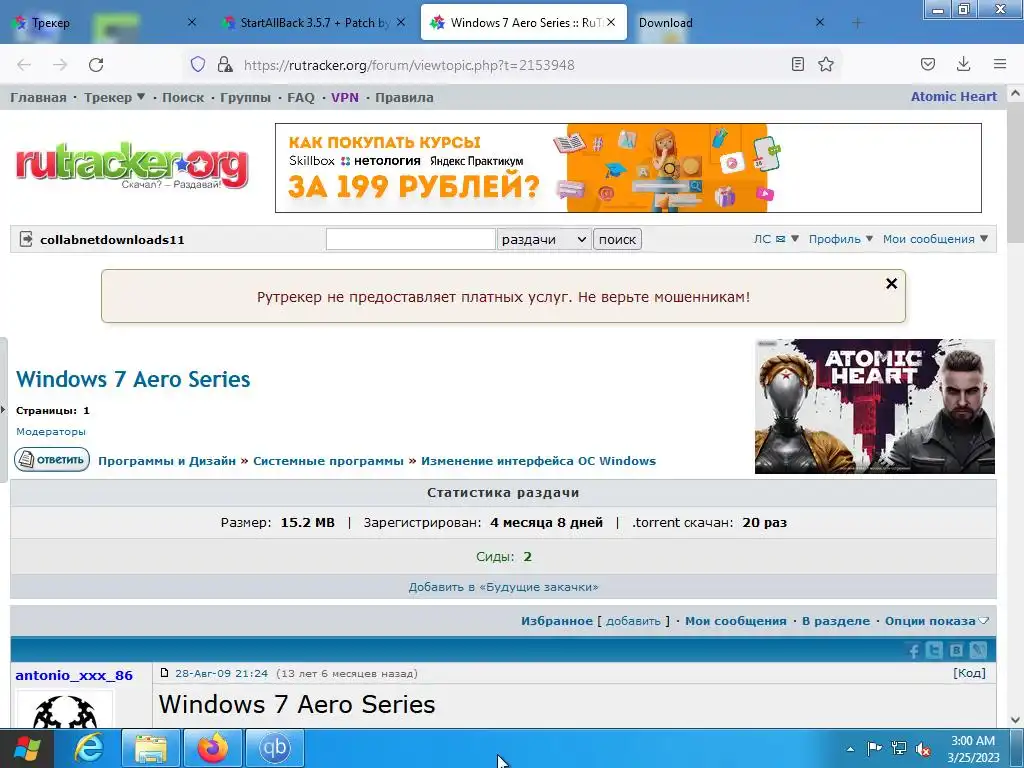This screenshot has width=1024, height=768.
Task: Share the topic on Twitter icon
Action: (935, 650)
